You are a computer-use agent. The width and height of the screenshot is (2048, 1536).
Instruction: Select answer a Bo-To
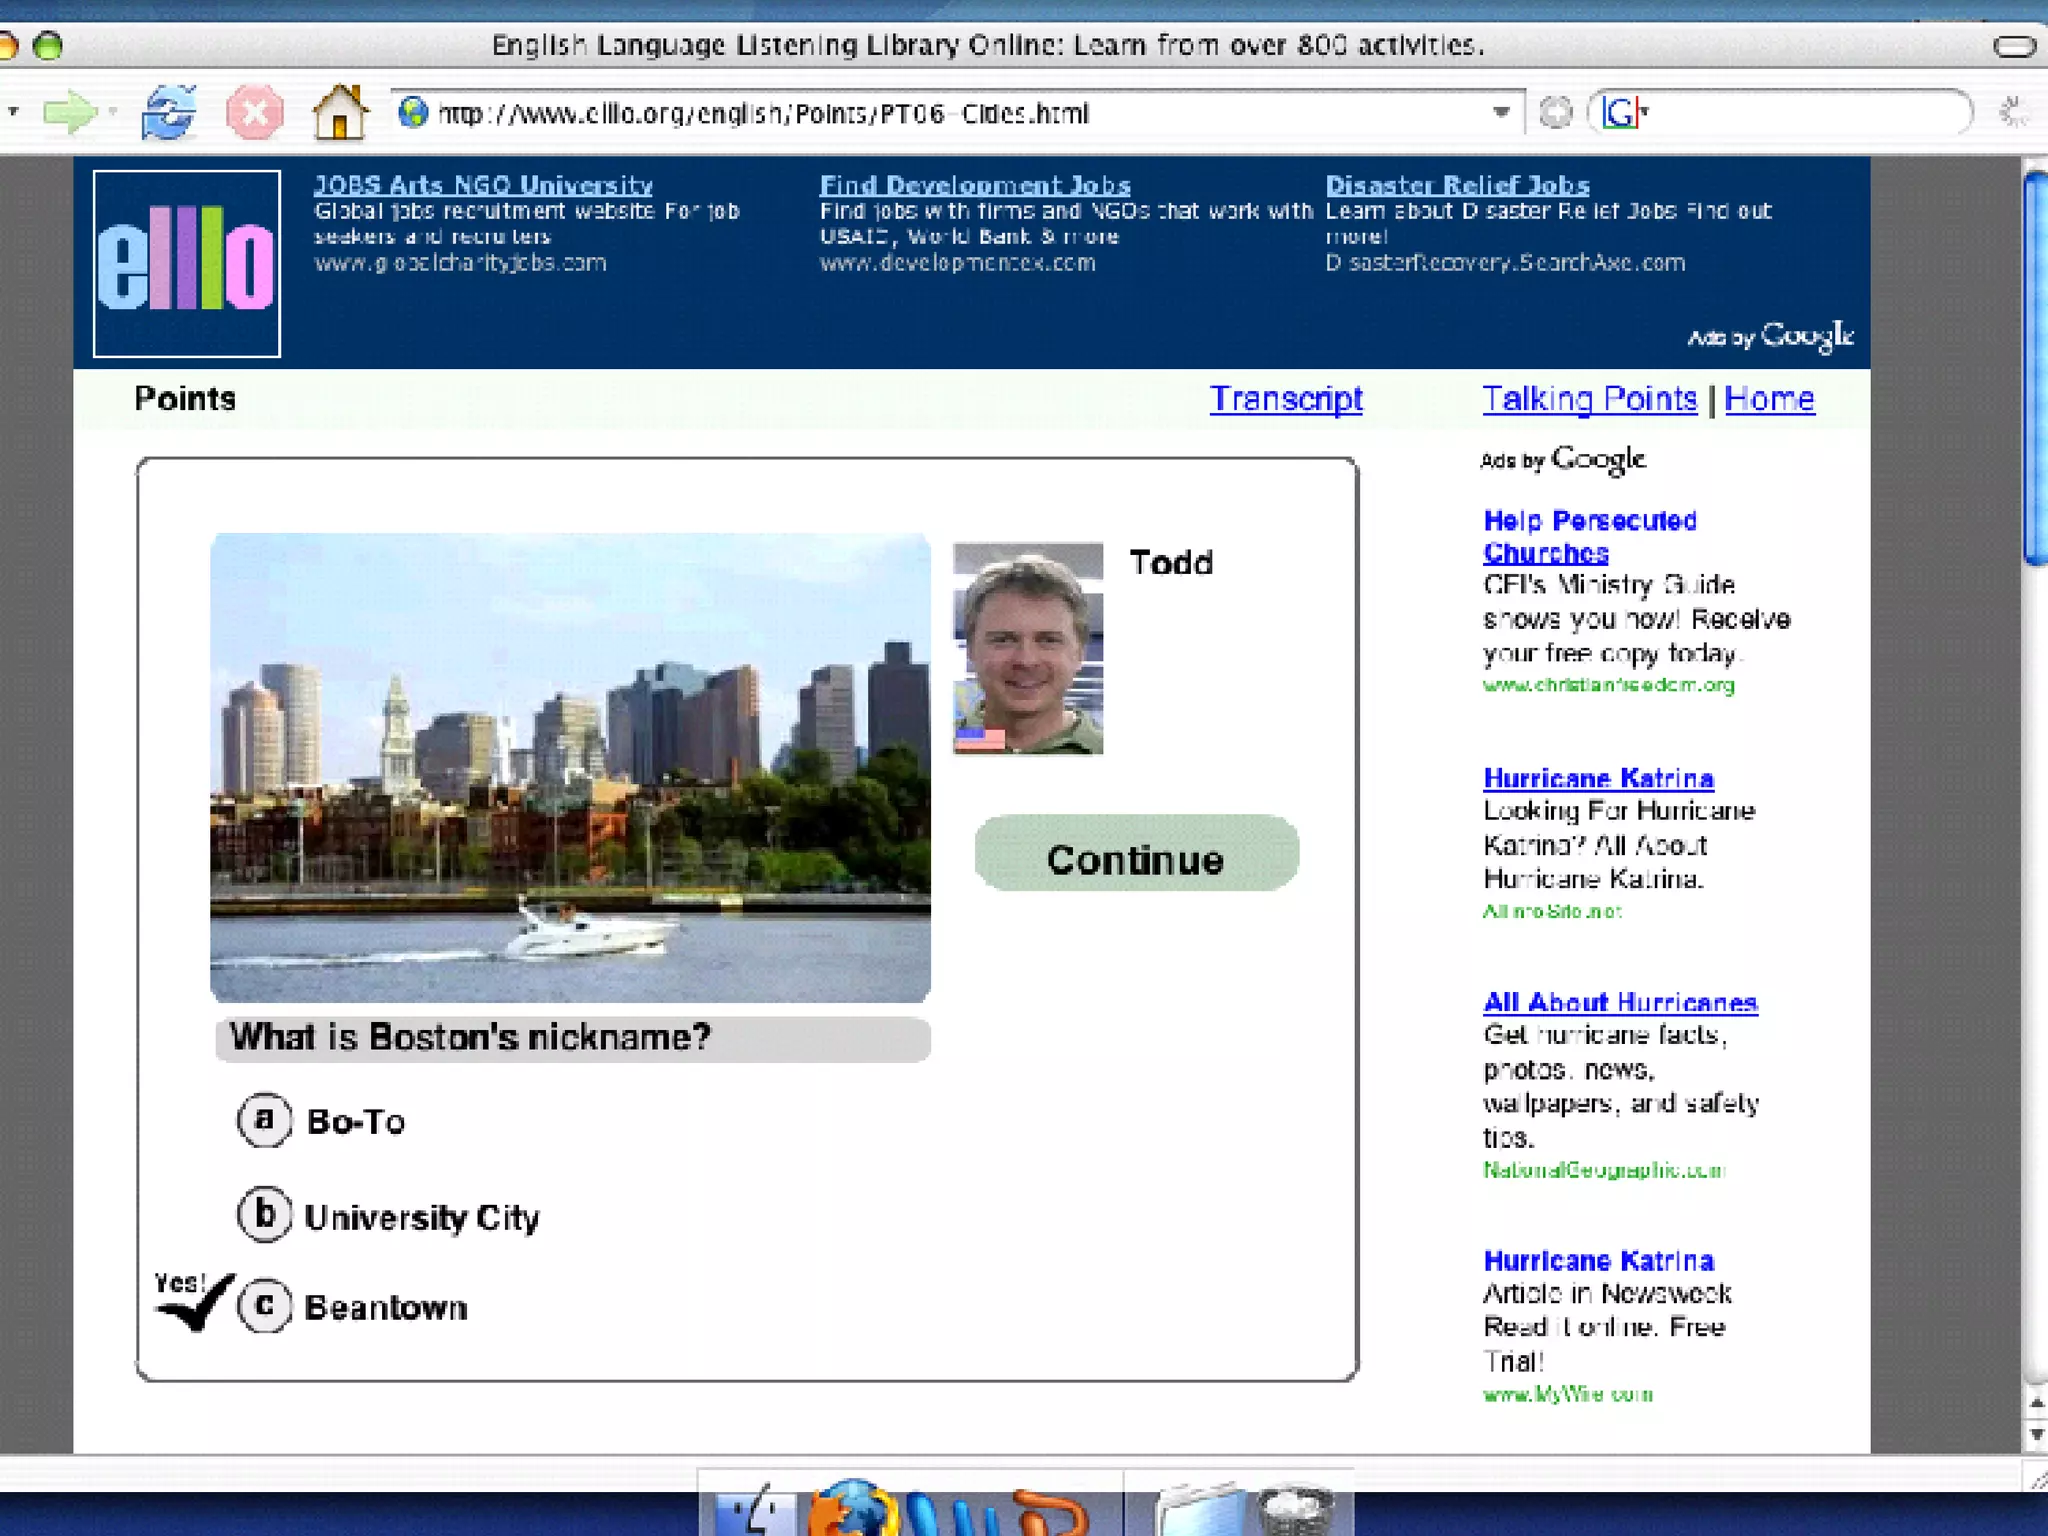[x=265, y=1120]
